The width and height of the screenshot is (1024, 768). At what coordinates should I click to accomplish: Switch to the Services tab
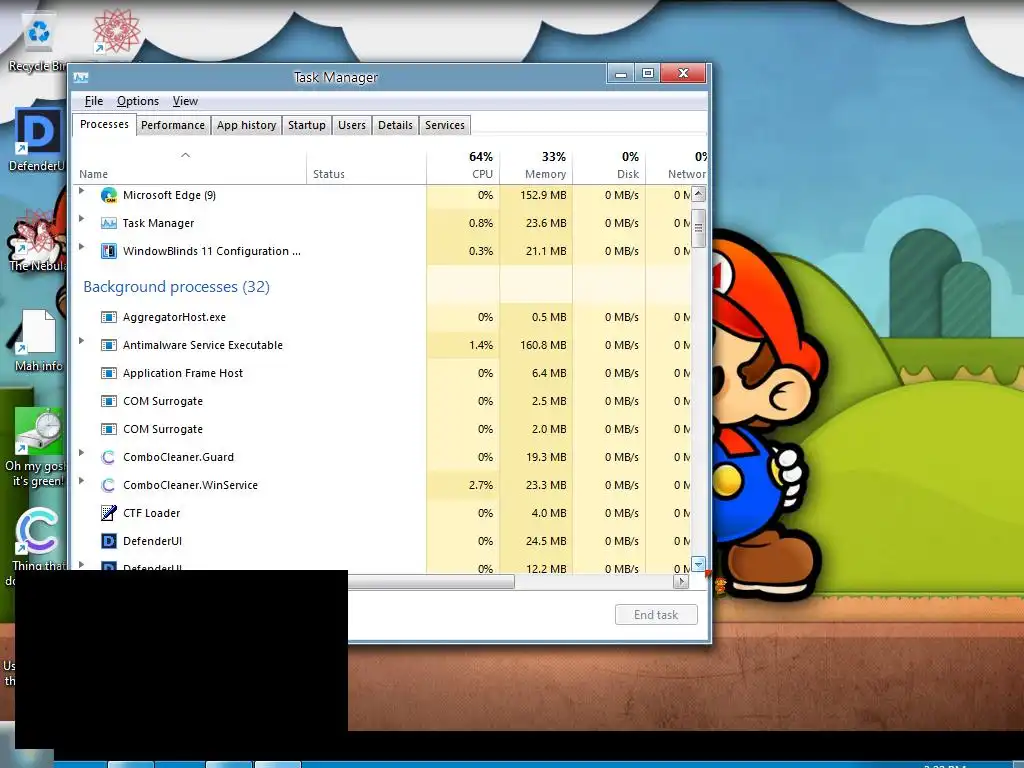pos(445,125)
